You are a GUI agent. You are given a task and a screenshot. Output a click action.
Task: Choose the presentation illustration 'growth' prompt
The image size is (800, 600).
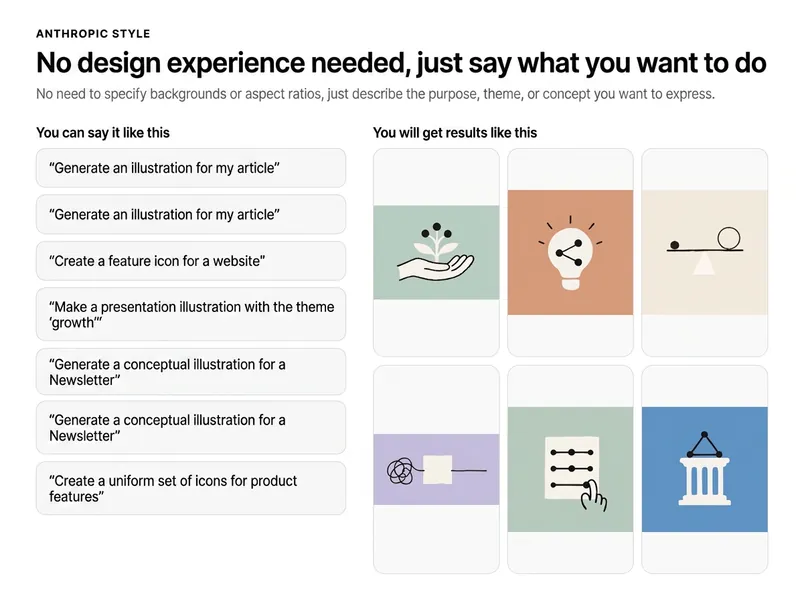(x=191, y=315)
